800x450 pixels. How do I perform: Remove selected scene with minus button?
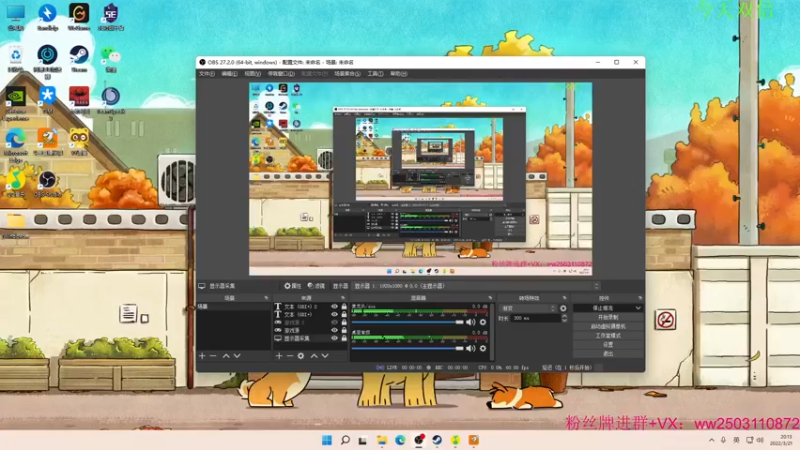(x=213, y=356)
